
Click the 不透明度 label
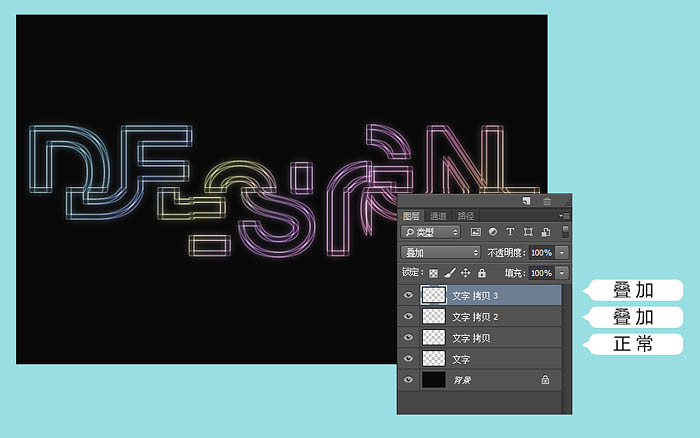pyautogui.click(x=507, y=253)
